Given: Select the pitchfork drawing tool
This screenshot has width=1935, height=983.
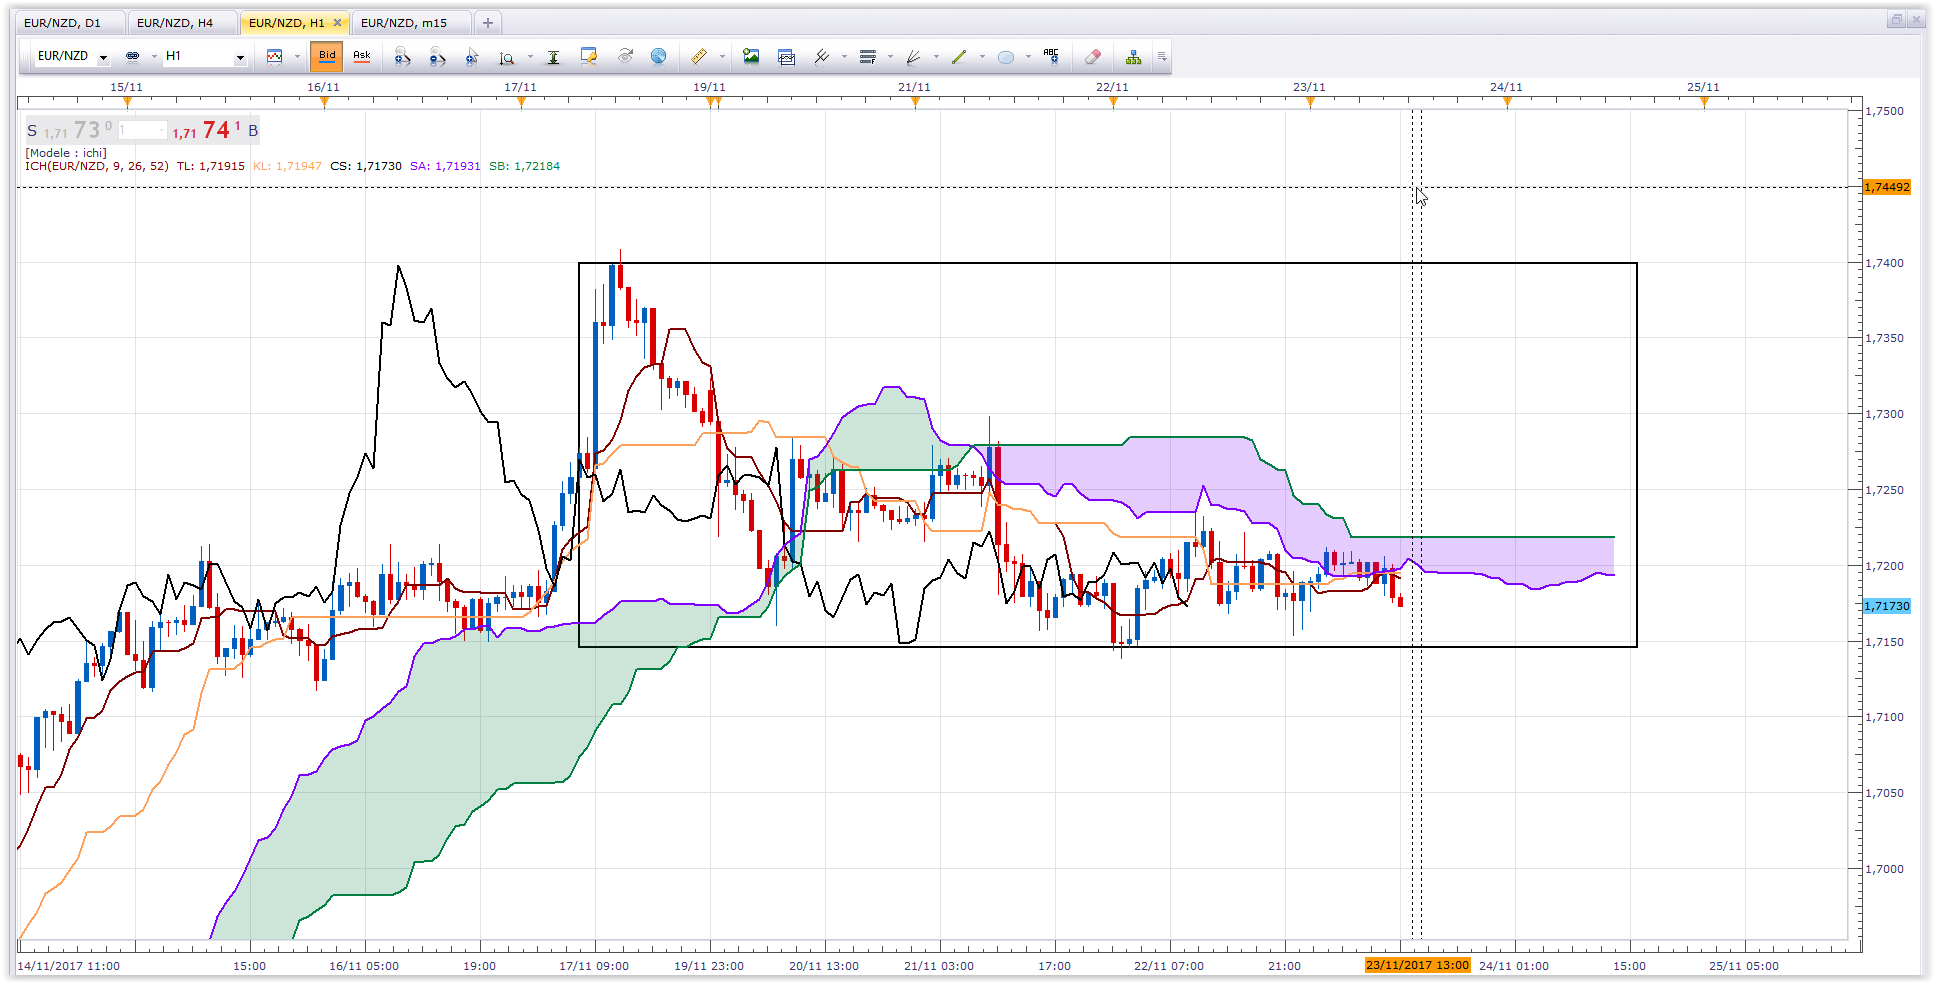Looking at the screenshot, I should tap(822, 56).
